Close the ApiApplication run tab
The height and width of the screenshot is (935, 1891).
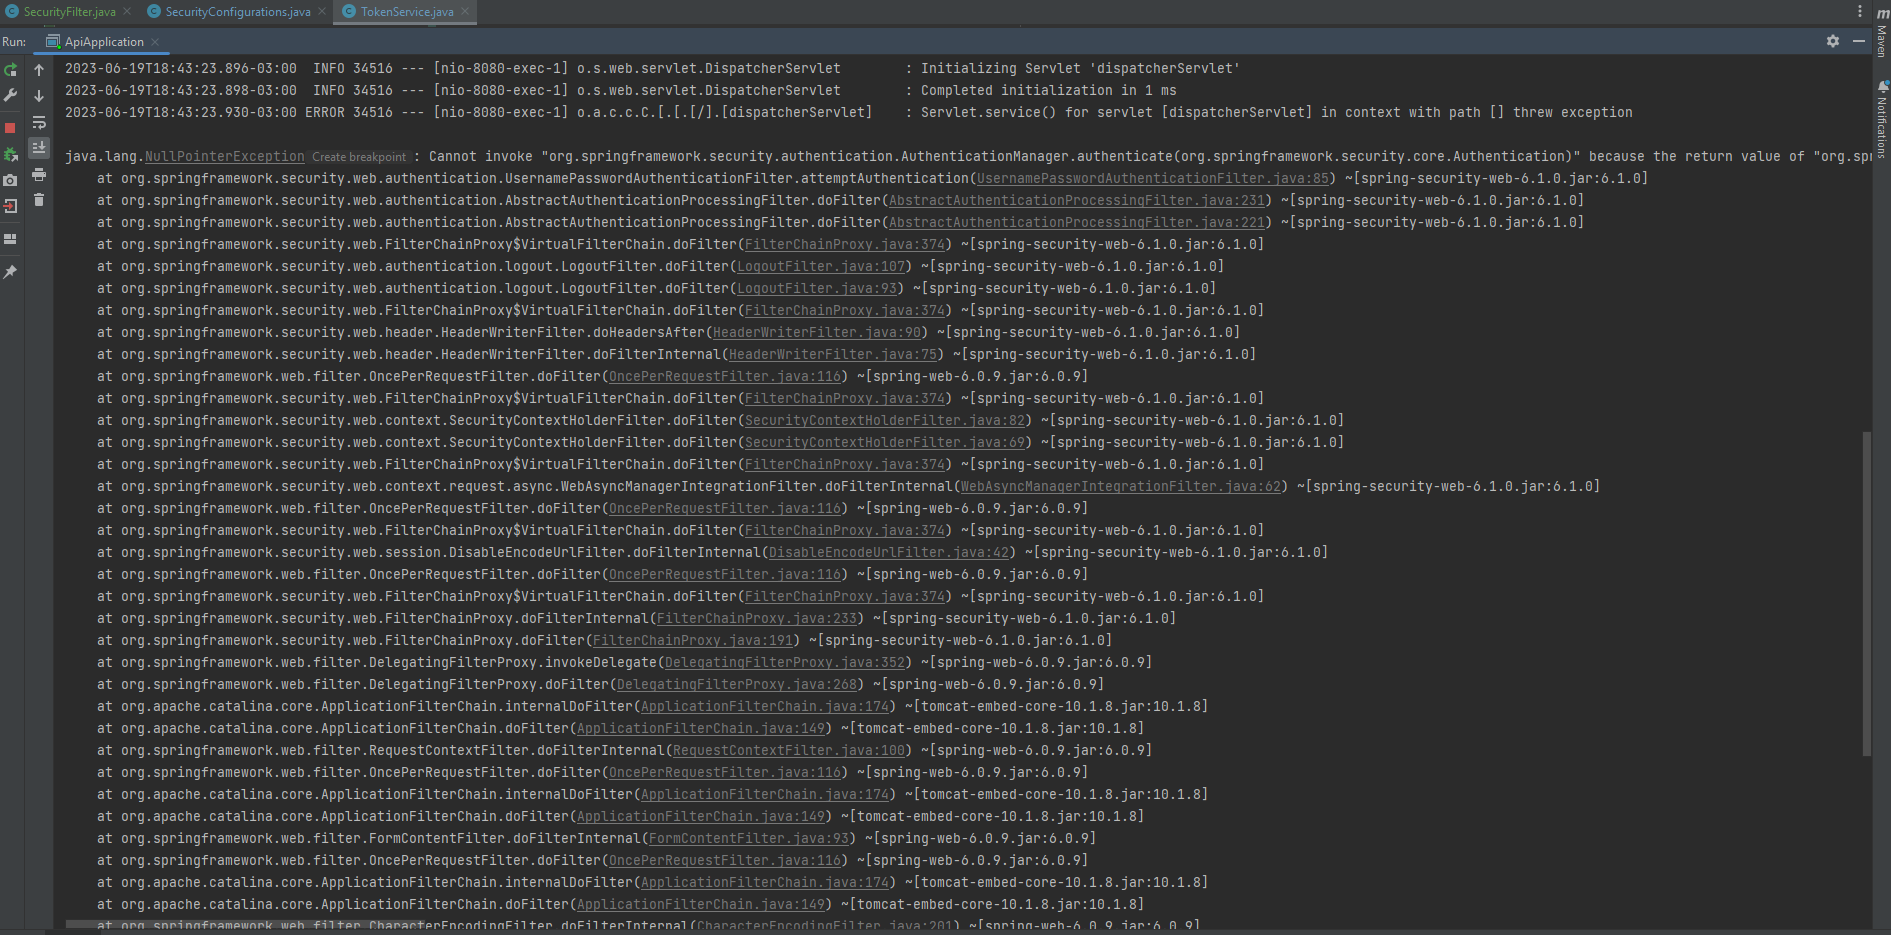tap(155, 42)
